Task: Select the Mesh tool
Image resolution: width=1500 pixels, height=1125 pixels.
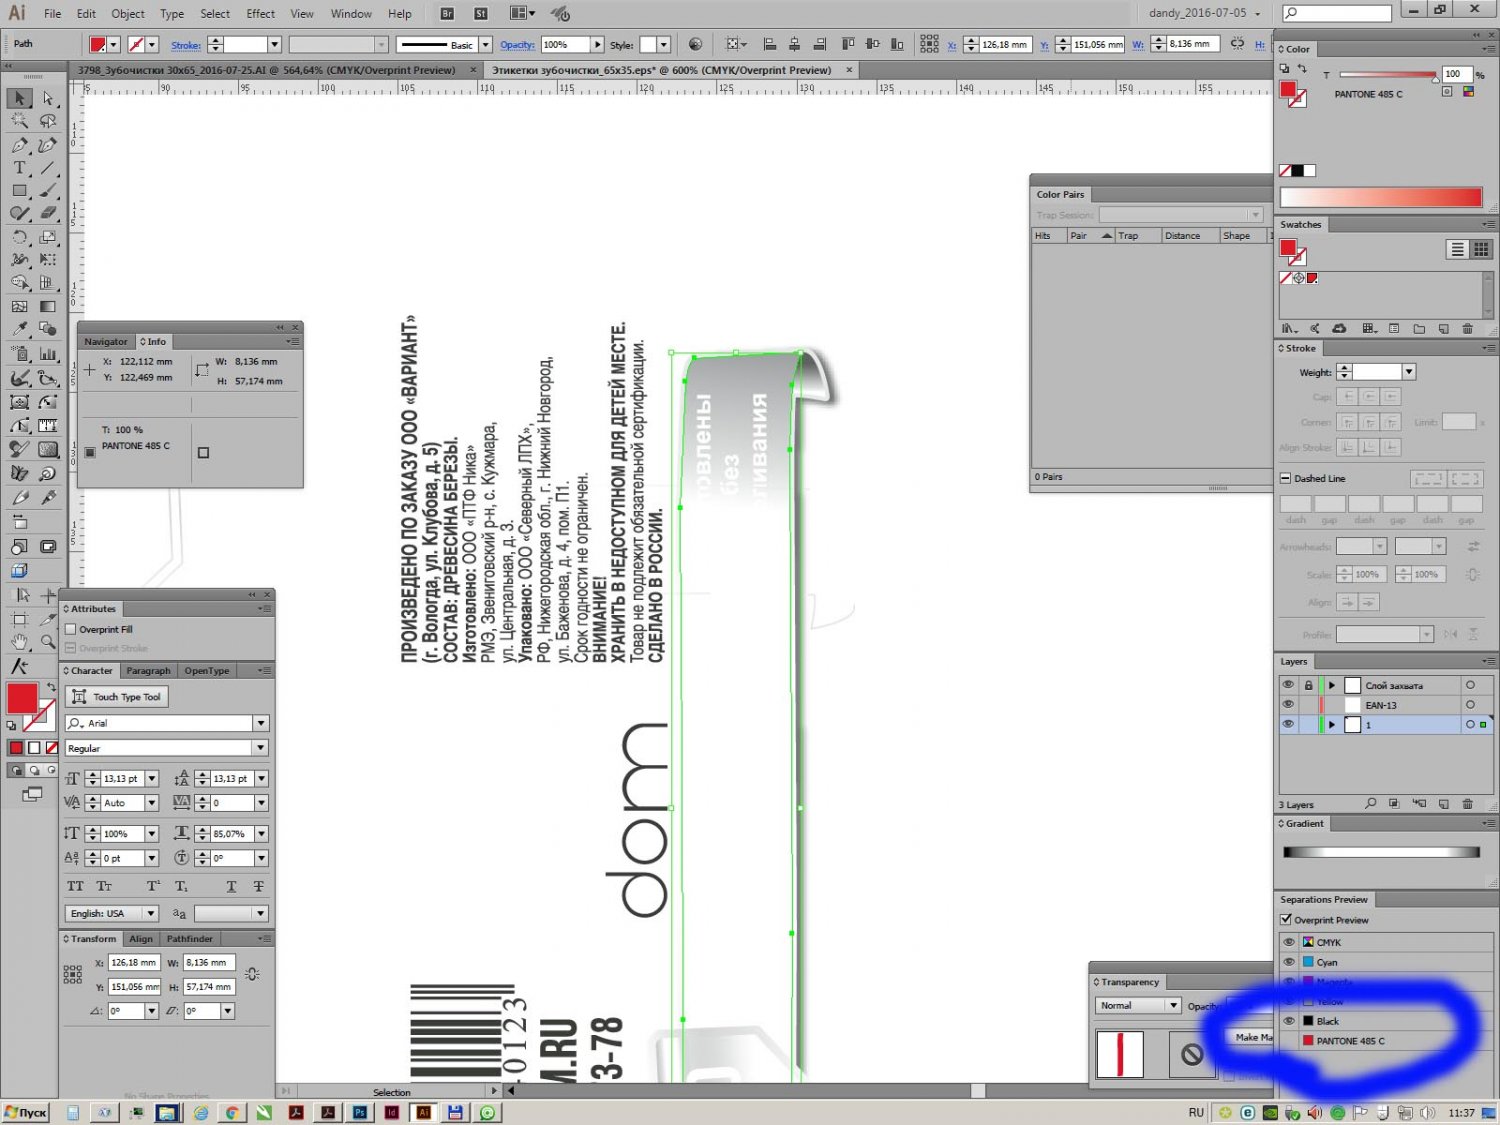Action: pos(19,307)
